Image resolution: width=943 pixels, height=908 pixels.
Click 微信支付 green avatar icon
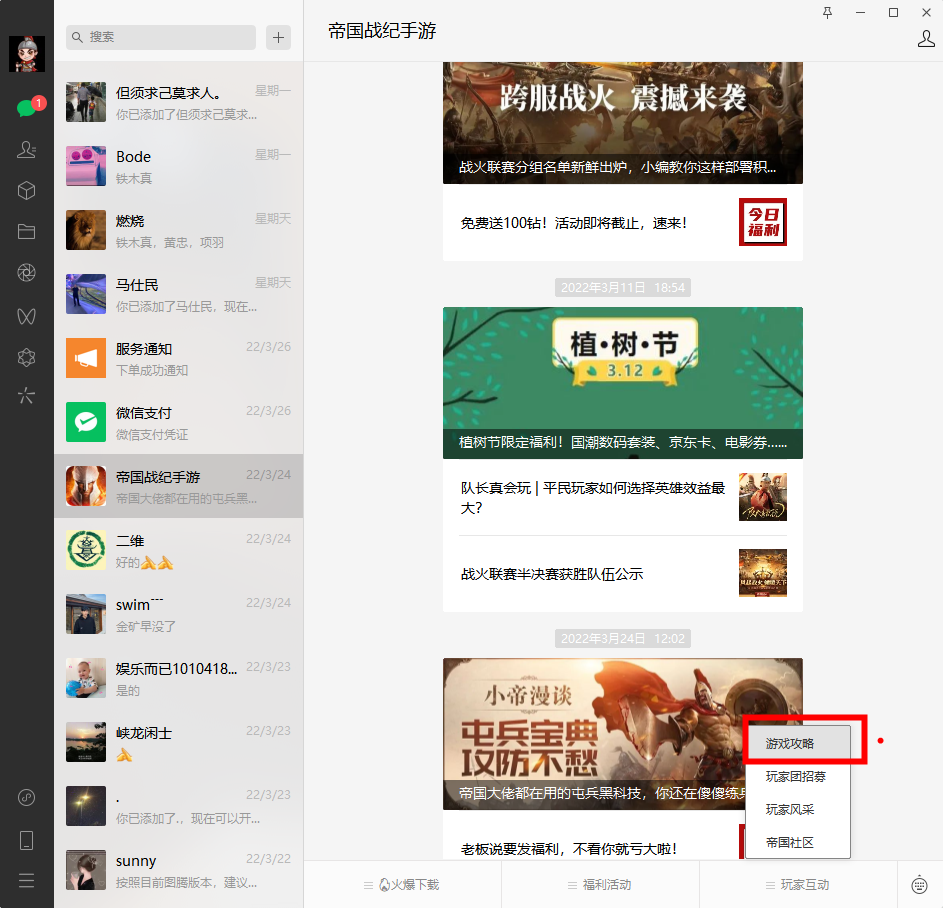pyautogui.click(x=86, y=422)
